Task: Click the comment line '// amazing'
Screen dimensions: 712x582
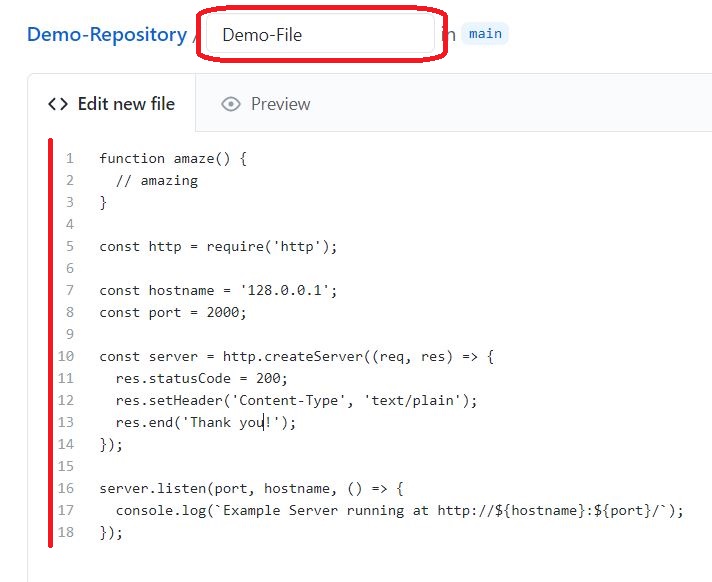Action: [157, 181]
